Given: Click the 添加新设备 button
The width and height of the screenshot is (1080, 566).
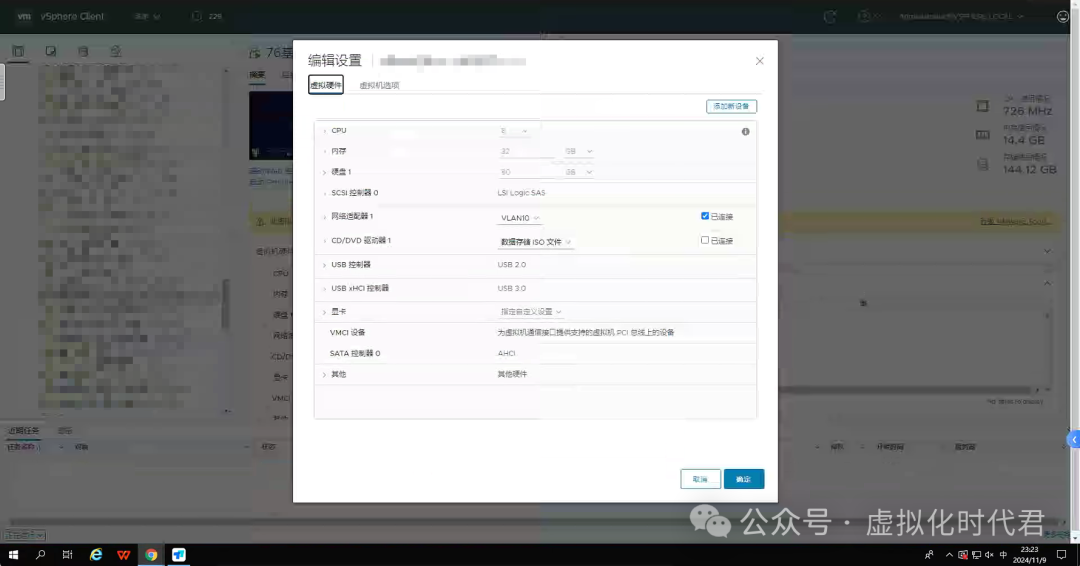Looking at the screenshot, I should click(731, 106).
